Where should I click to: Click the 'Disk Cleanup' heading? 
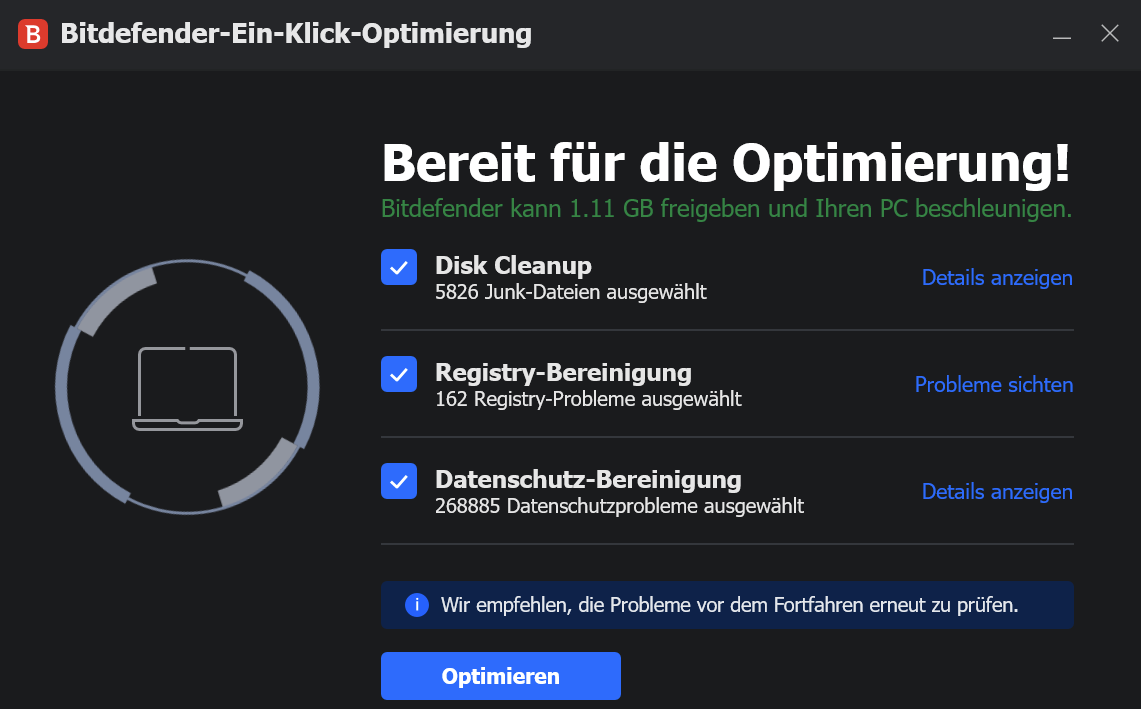(x=513, y=265)
